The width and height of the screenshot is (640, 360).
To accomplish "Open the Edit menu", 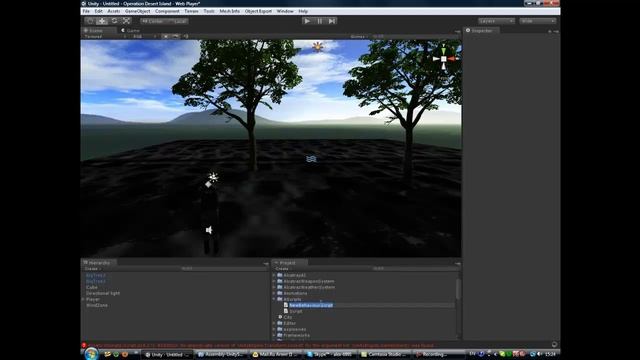I will click(x=98, y=11).
